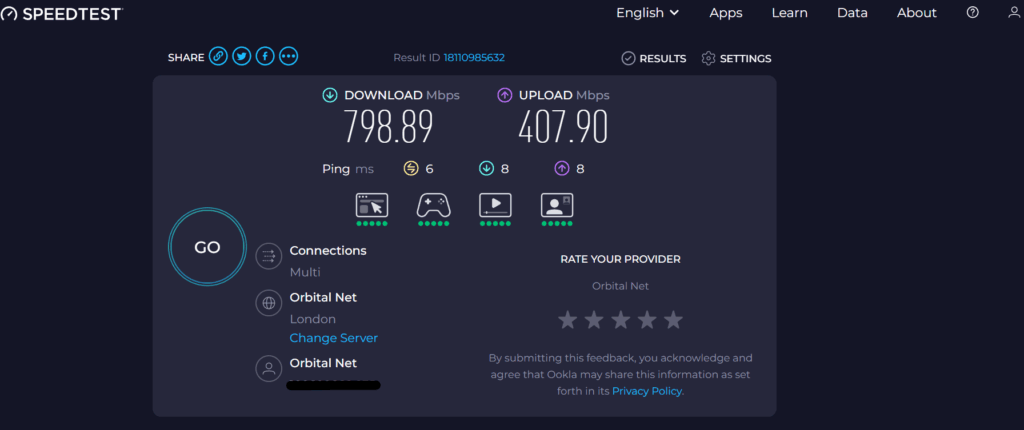Click the RATE YOUR PROVIDER heading
The height and width of the screenshot is (430, 1024).
[x=620, y=259]
